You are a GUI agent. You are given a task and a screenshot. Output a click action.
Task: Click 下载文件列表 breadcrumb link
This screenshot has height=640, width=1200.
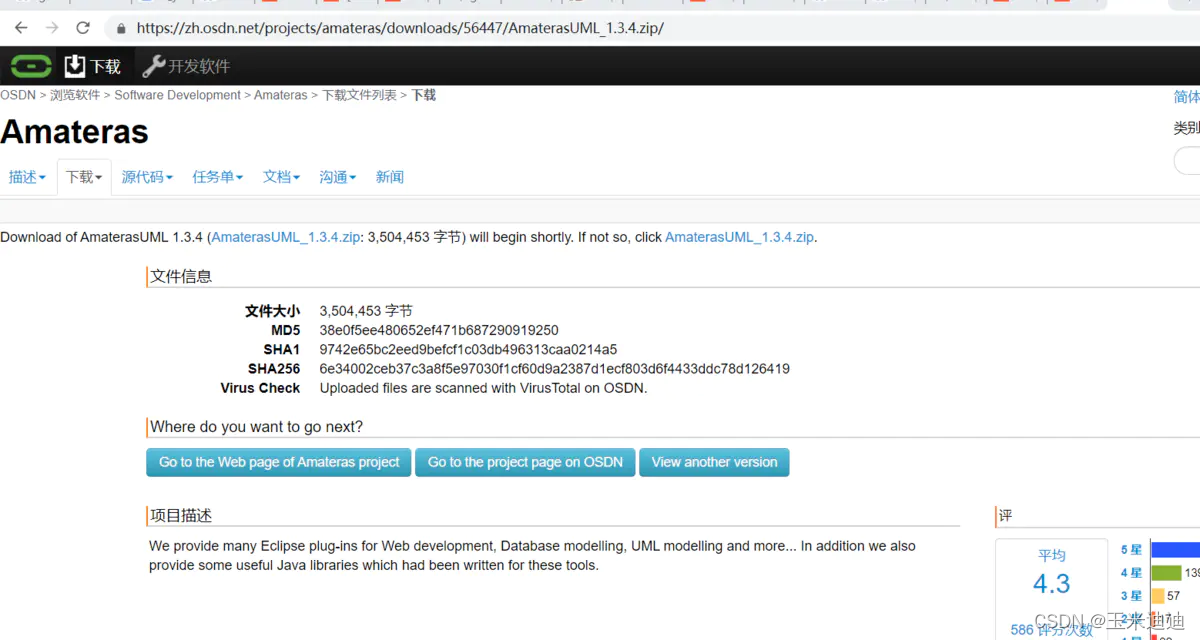pos(359,95)
